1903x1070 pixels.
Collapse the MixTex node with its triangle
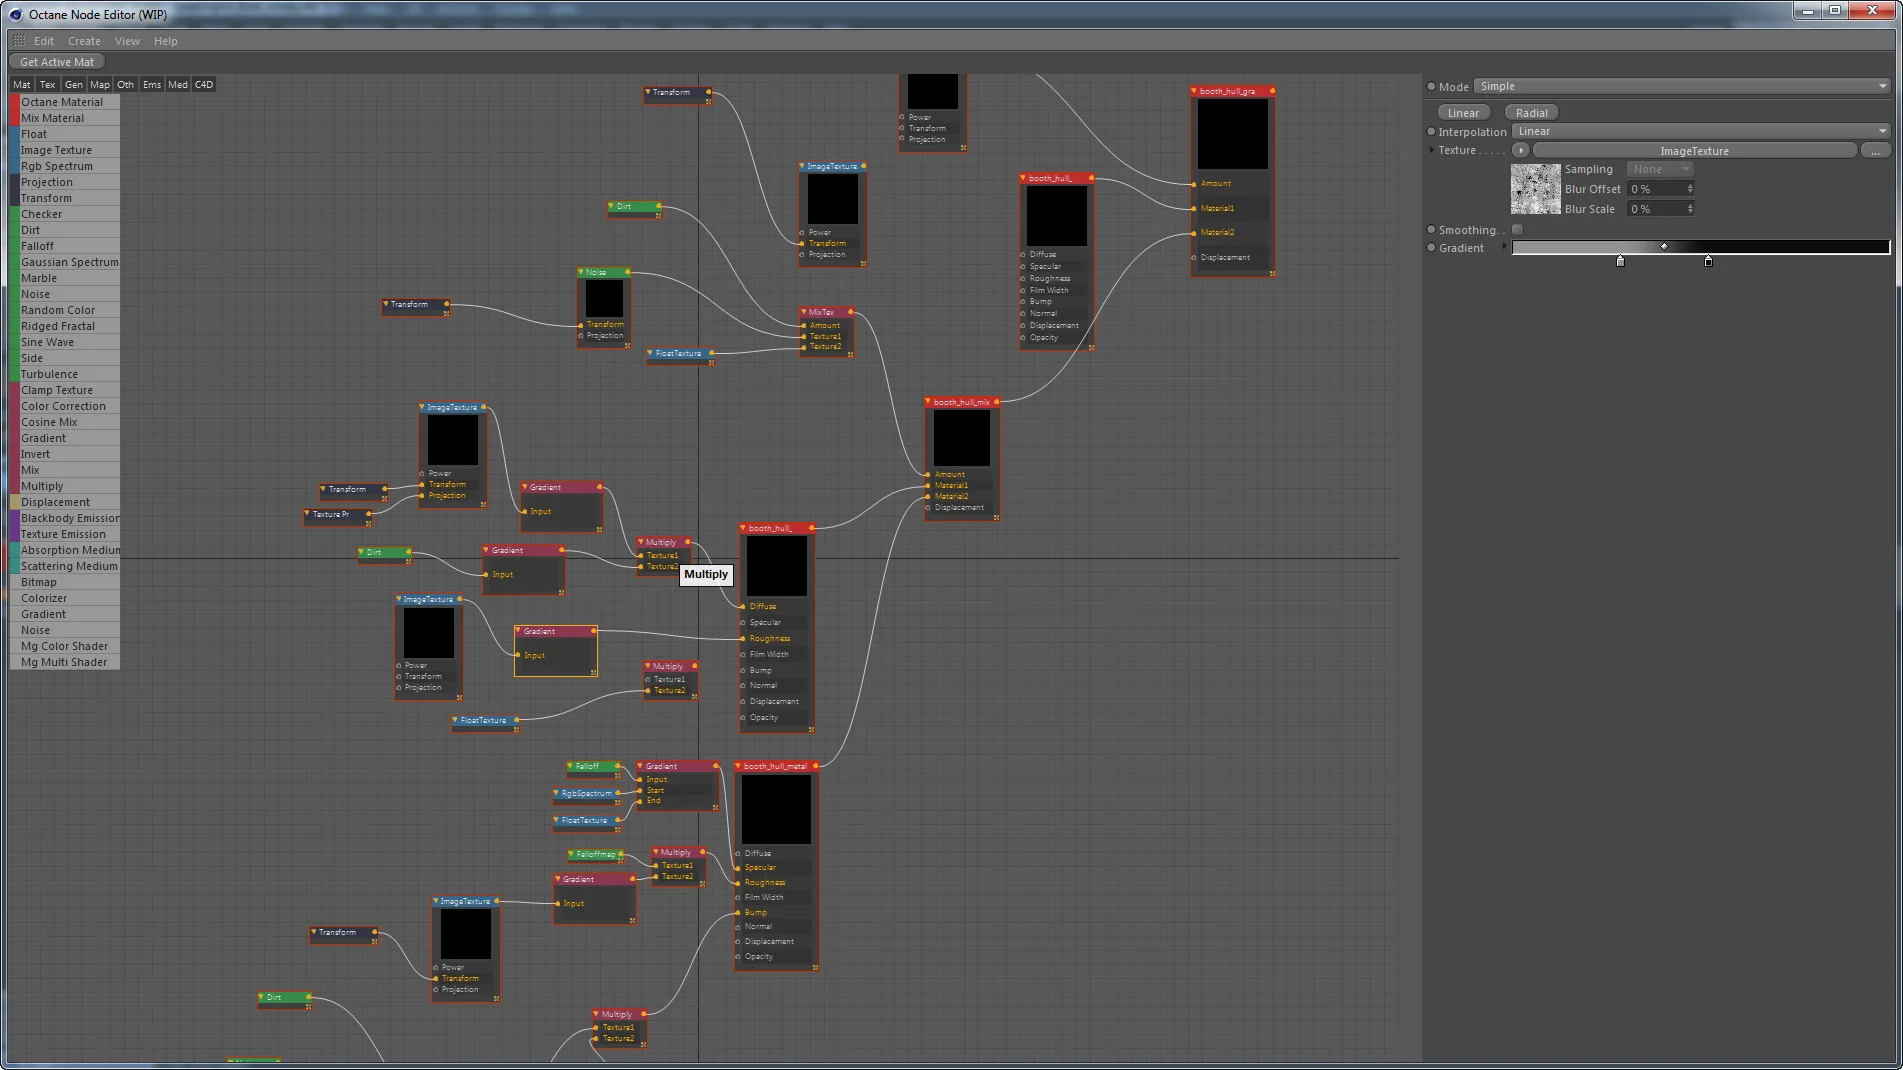coord(804,312)
